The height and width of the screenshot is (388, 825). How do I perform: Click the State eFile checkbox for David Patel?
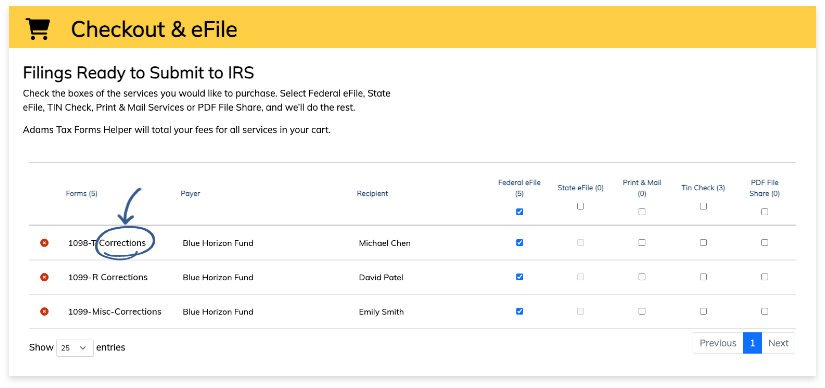tap(580, 277)
